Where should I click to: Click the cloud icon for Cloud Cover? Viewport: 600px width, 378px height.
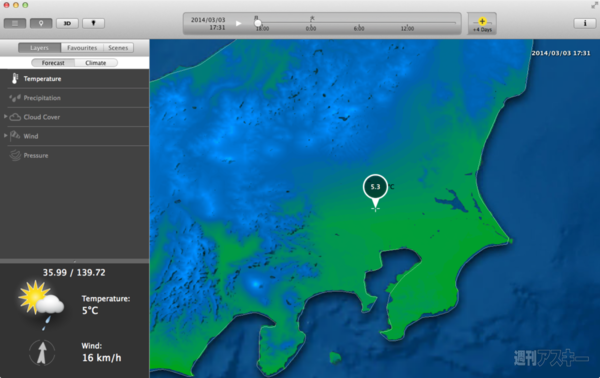pyautogui.click(x=15, y=117)
